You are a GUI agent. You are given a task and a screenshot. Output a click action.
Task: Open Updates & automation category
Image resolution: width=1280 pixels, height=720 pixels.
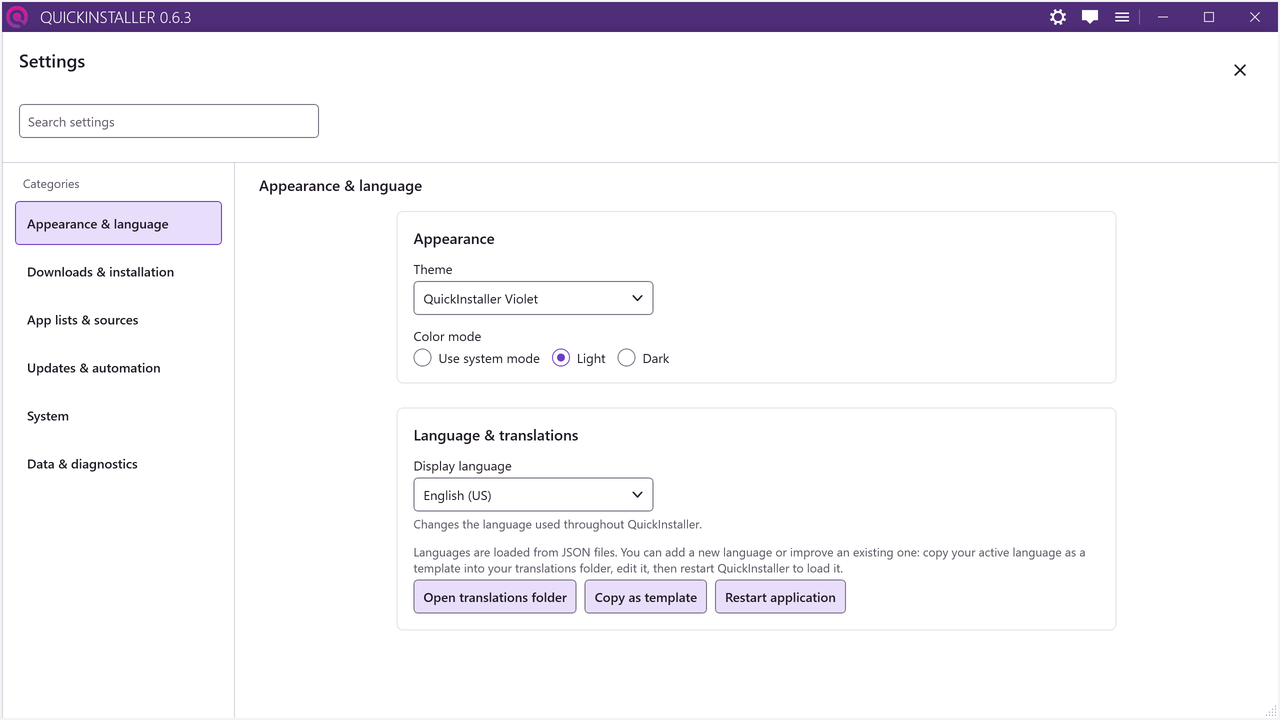click(x=118, y=368)
